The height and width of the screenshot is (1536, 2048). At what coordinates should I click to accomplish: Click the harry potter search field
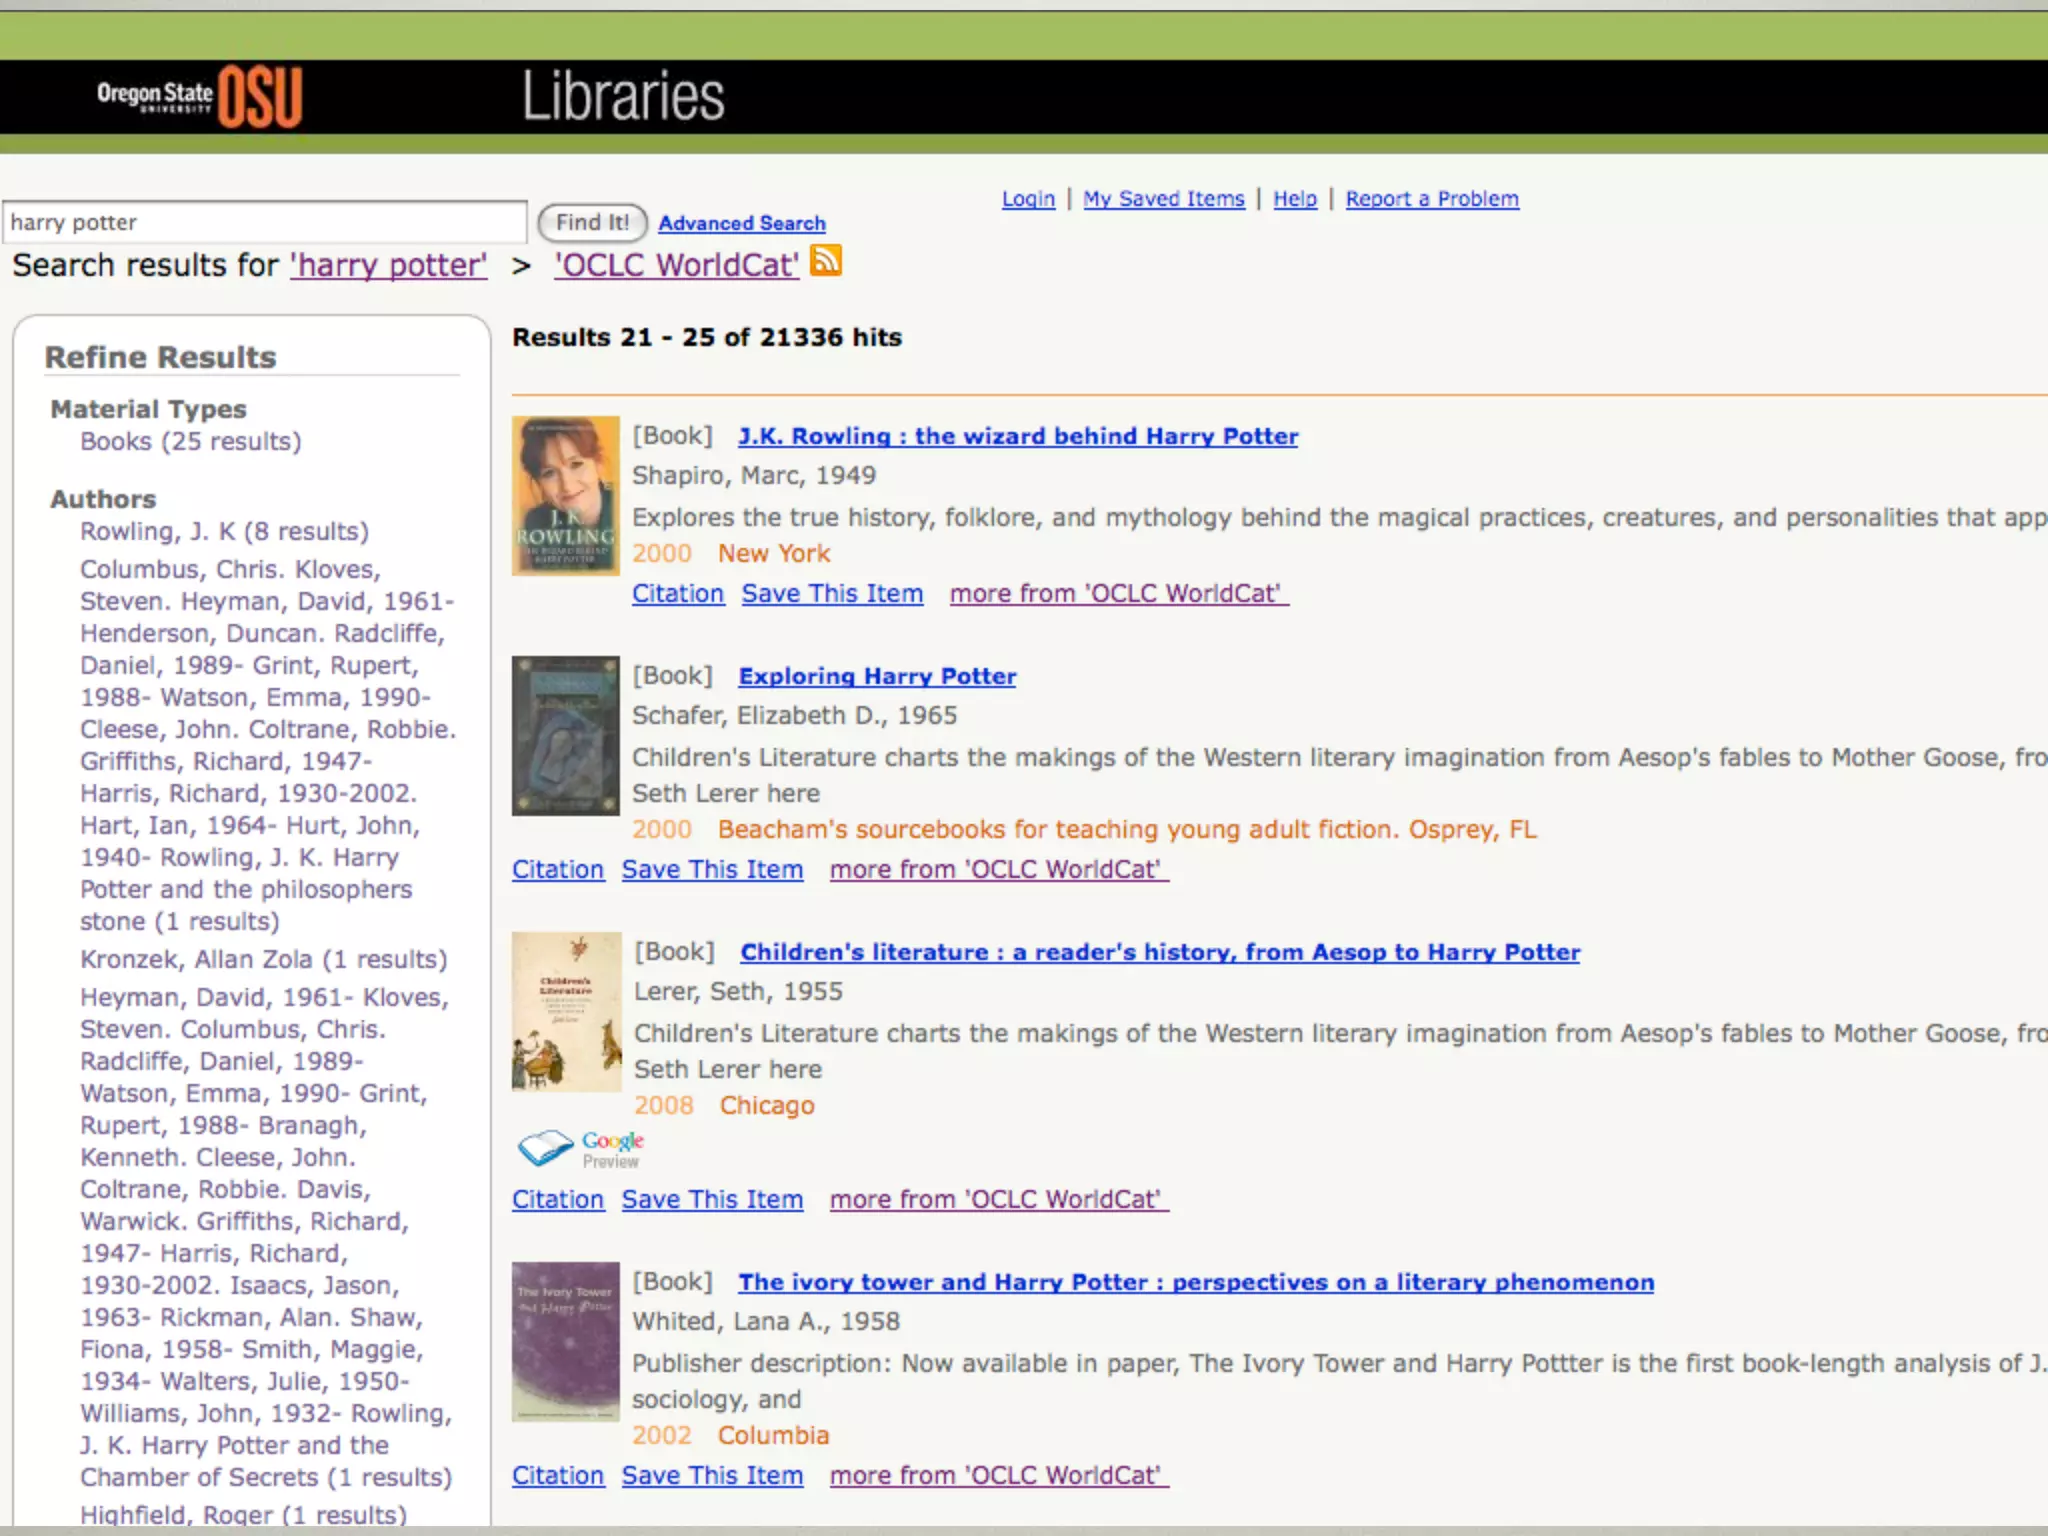(264, 222)
